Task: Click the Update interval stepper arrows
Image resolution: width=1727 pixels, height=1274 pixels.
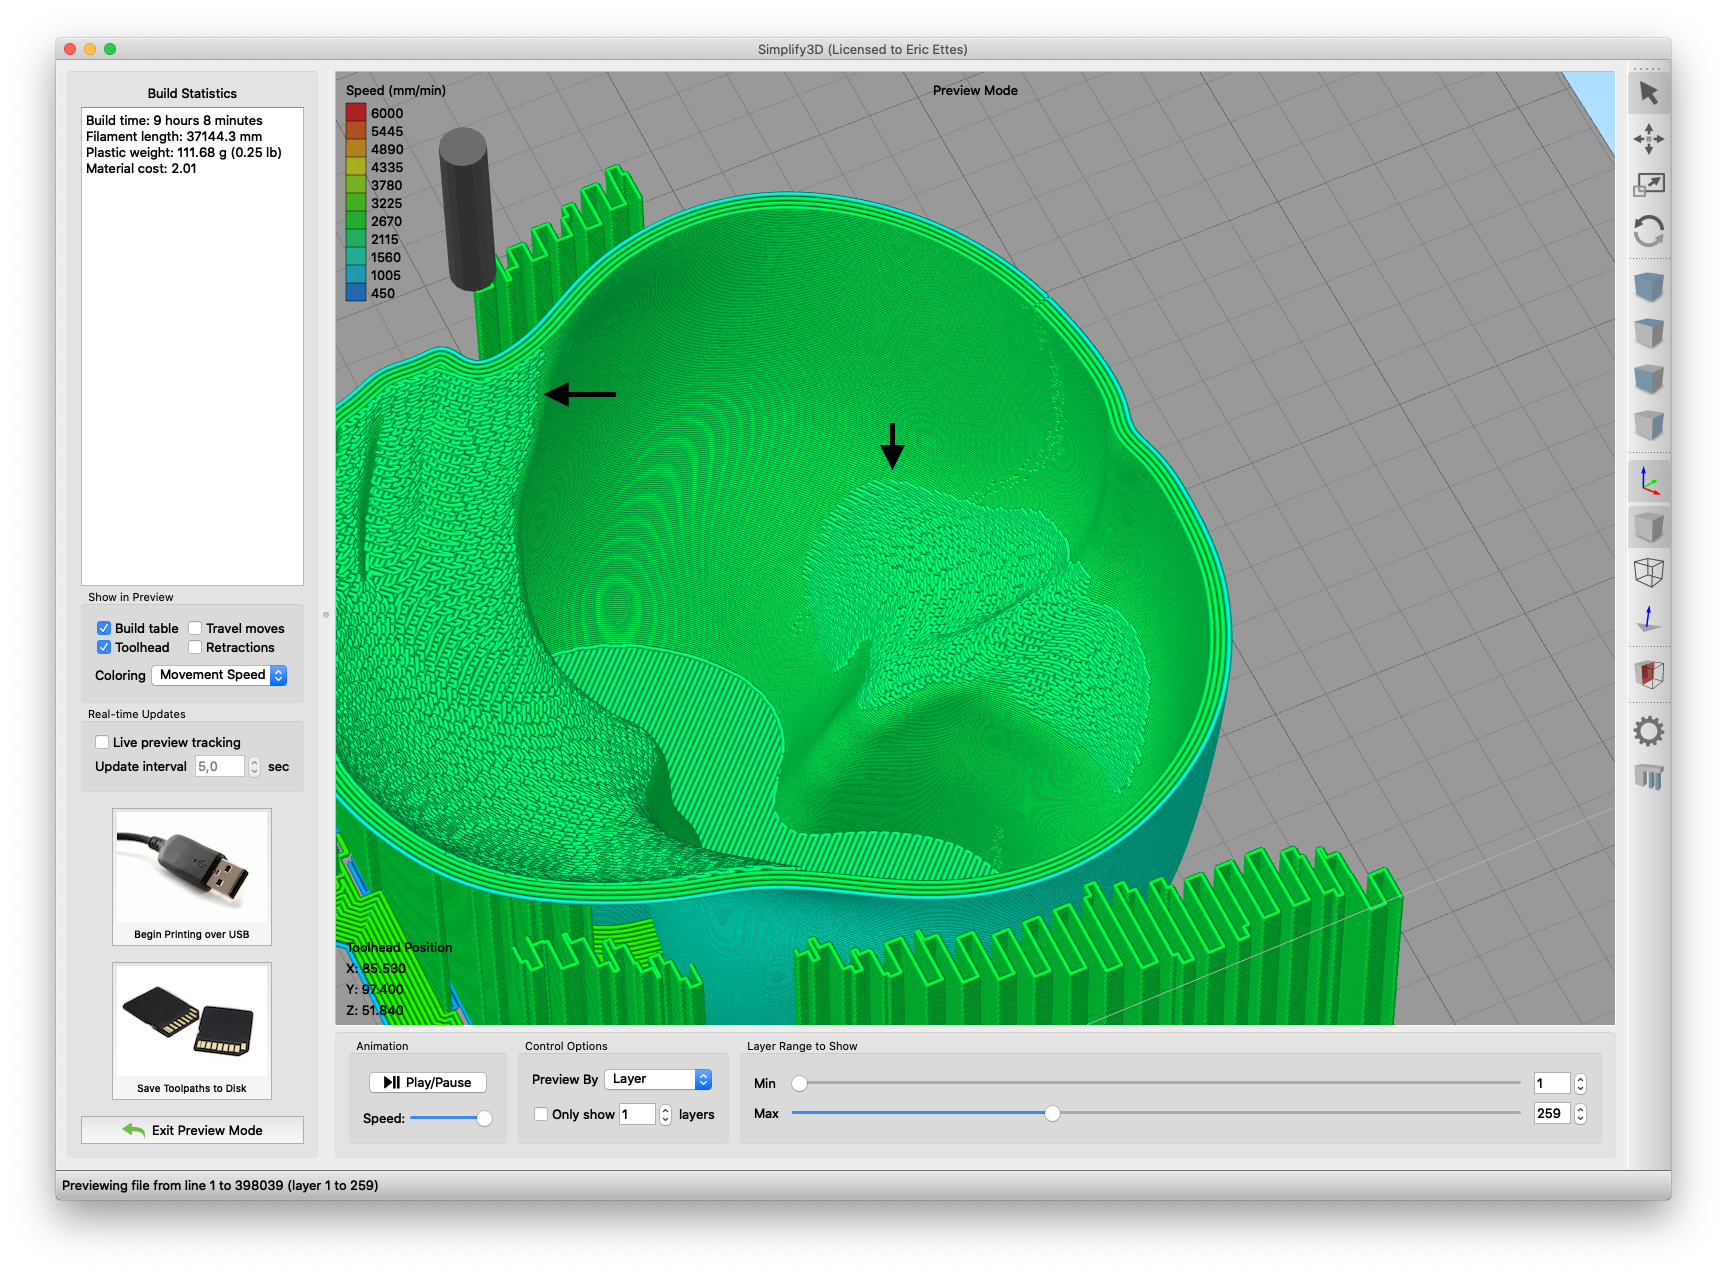Action: (255, 767)
